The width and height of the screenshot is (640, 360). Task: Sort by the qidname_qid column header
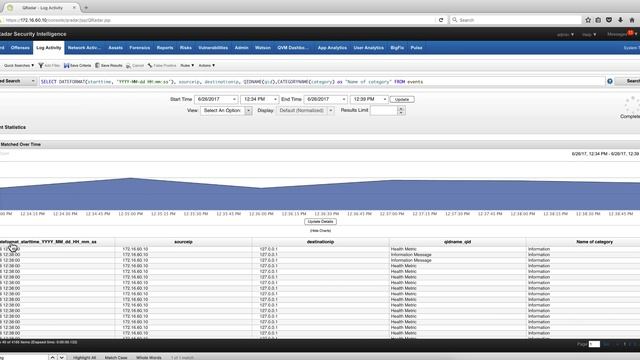click(x=458, y=242)
